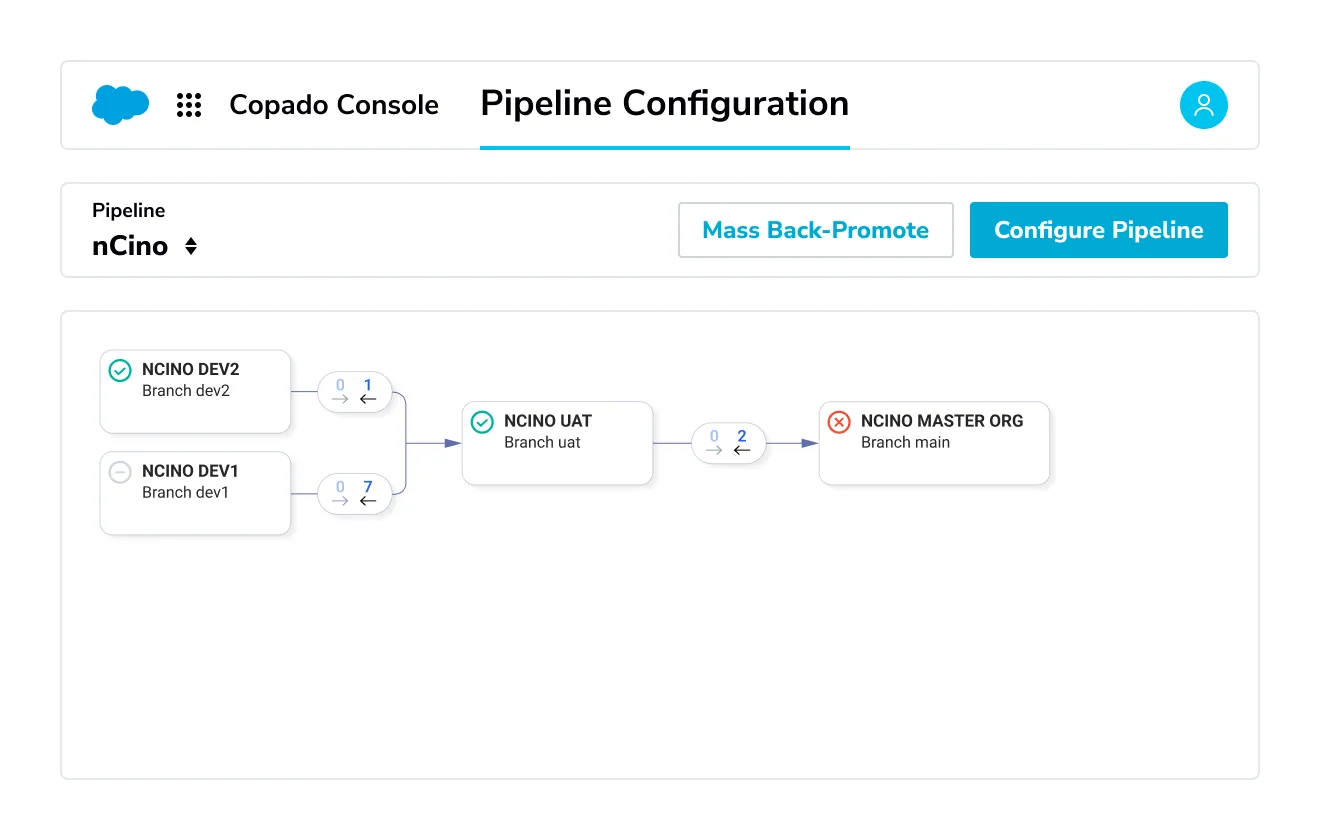This screenshot has width=1320, height=840.
Task: Click the green check icon on NCINO UAT
Action: (481, 421)
